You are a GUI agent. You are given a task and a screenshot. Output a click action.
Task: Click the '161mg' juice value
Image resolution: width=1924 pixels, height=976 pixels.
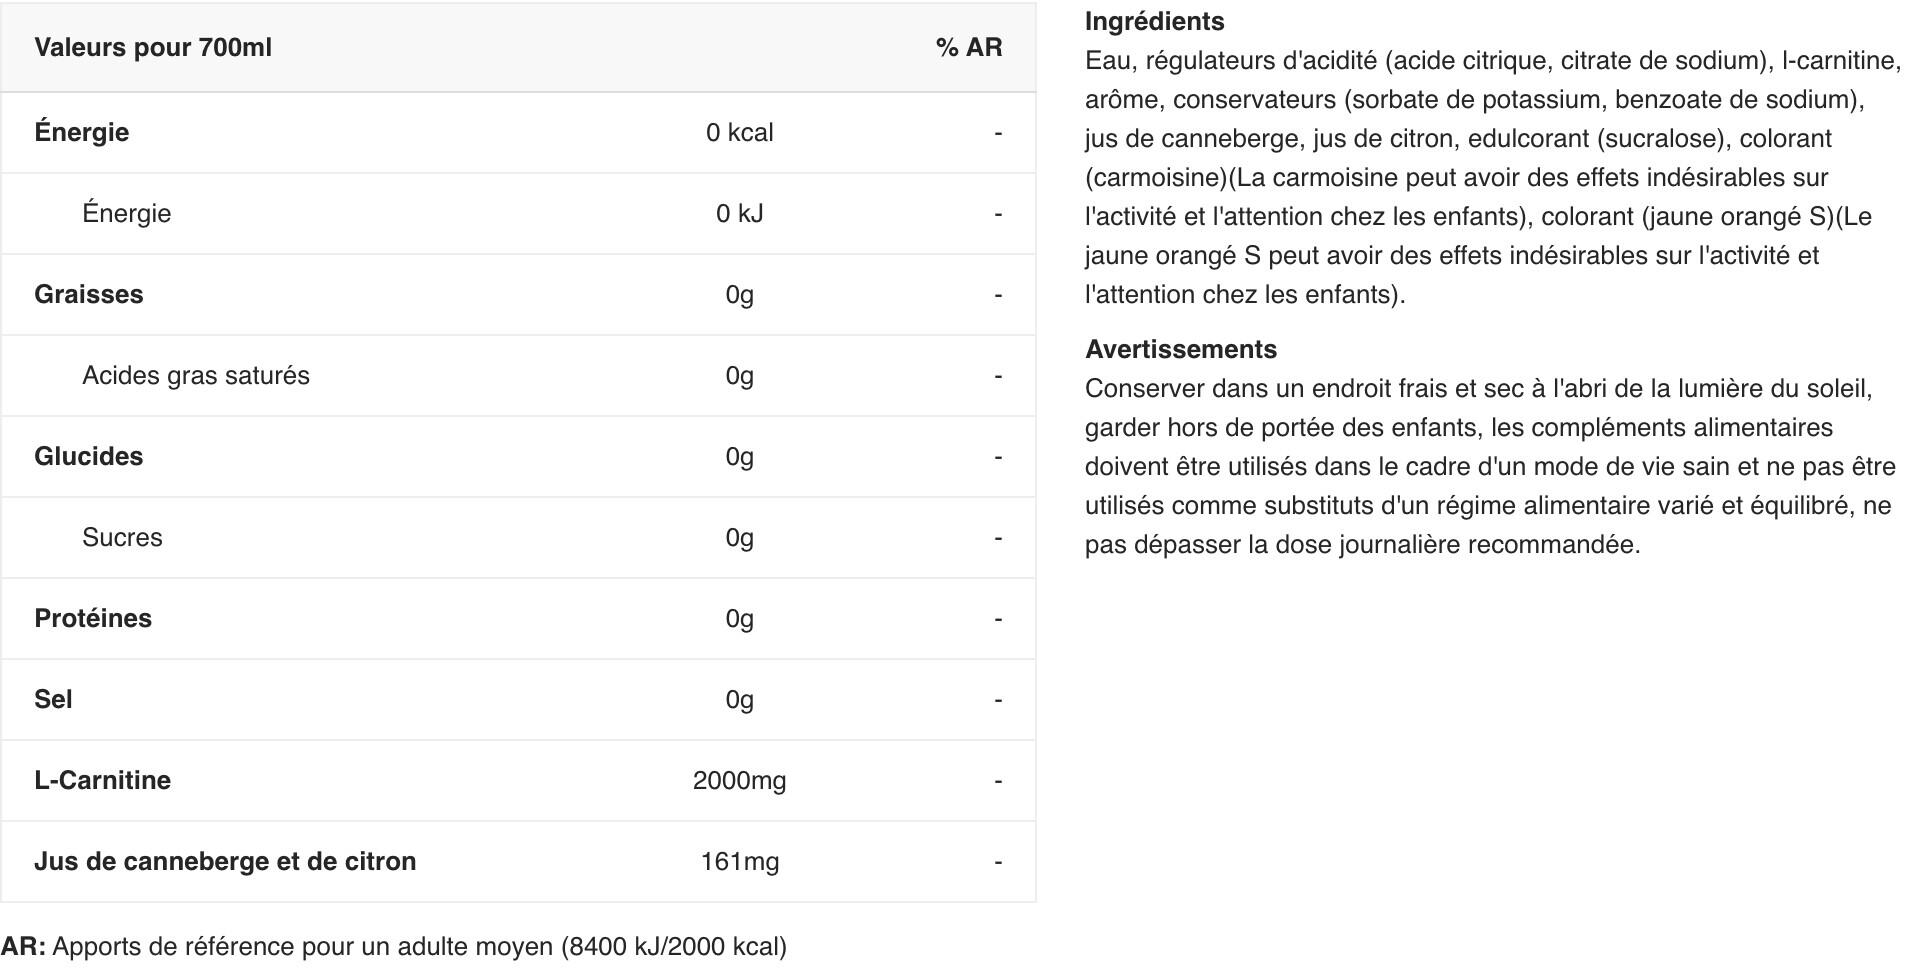(x=739, y=862)
